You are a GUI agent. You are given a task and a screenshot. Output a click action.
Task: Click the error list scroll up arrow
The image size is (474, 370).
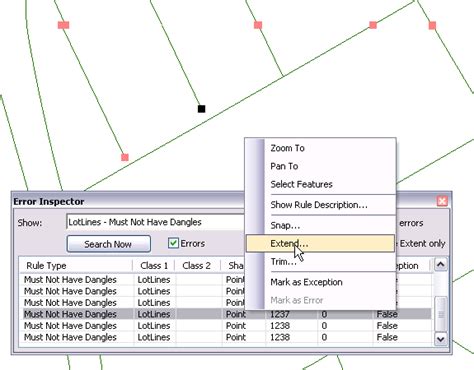pos(441,265)
